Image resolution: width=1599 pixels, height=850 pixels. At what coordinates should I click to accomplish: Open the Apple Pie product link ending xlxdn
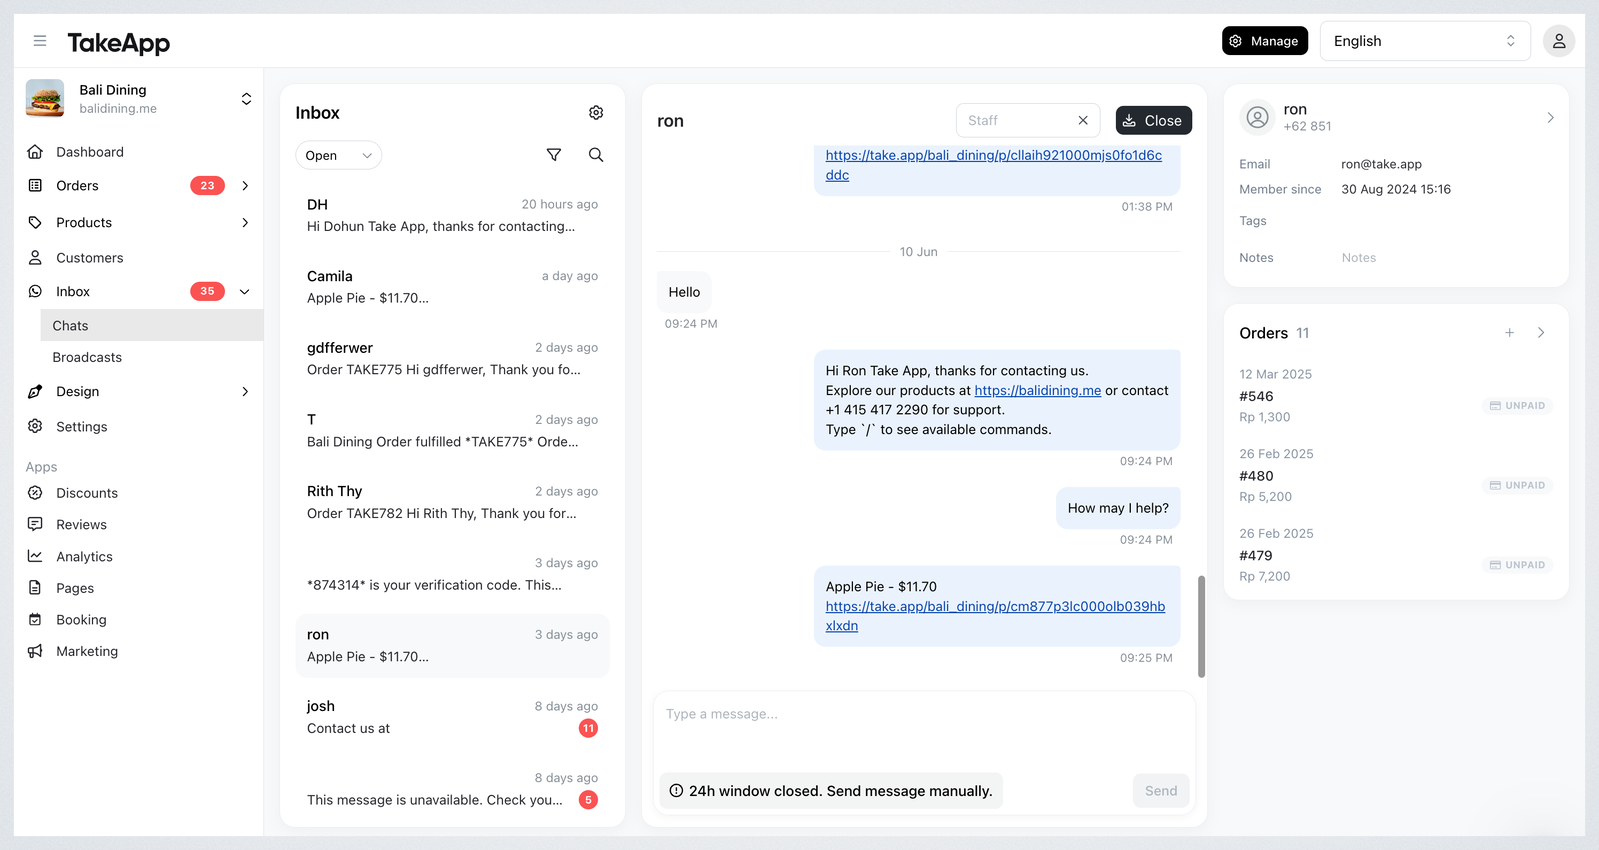(x=995, y=616)
